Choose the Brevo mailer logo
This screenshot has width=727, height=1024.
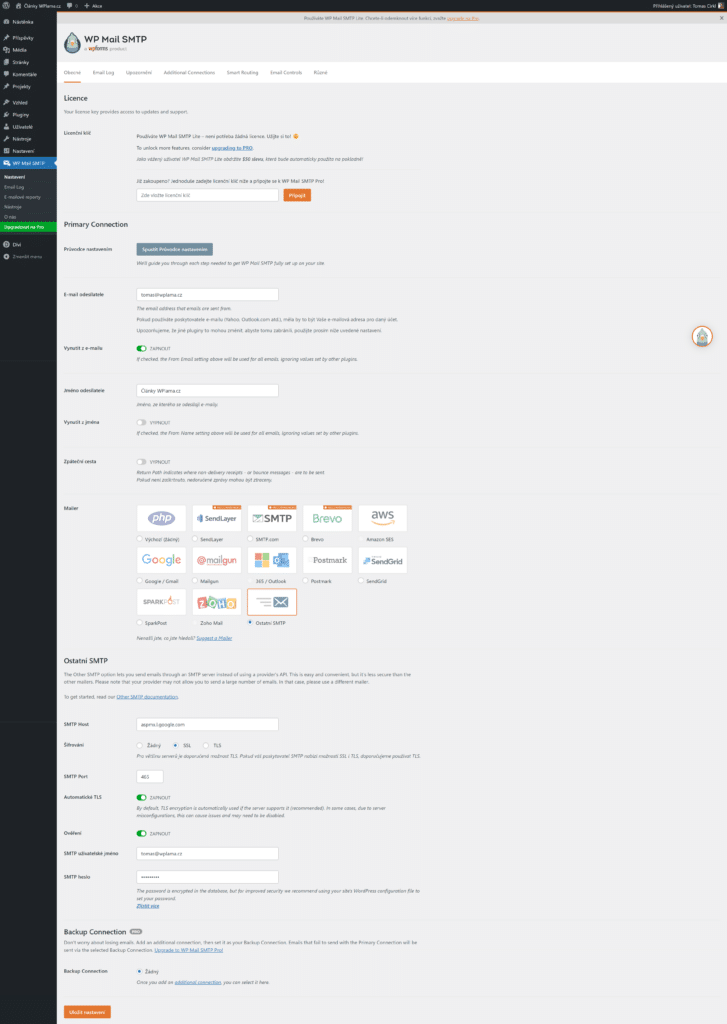coord(327,519)
